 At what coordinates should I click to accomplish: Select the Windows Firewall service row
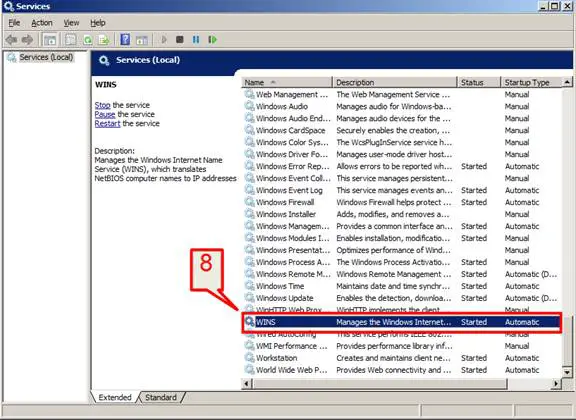402,202
